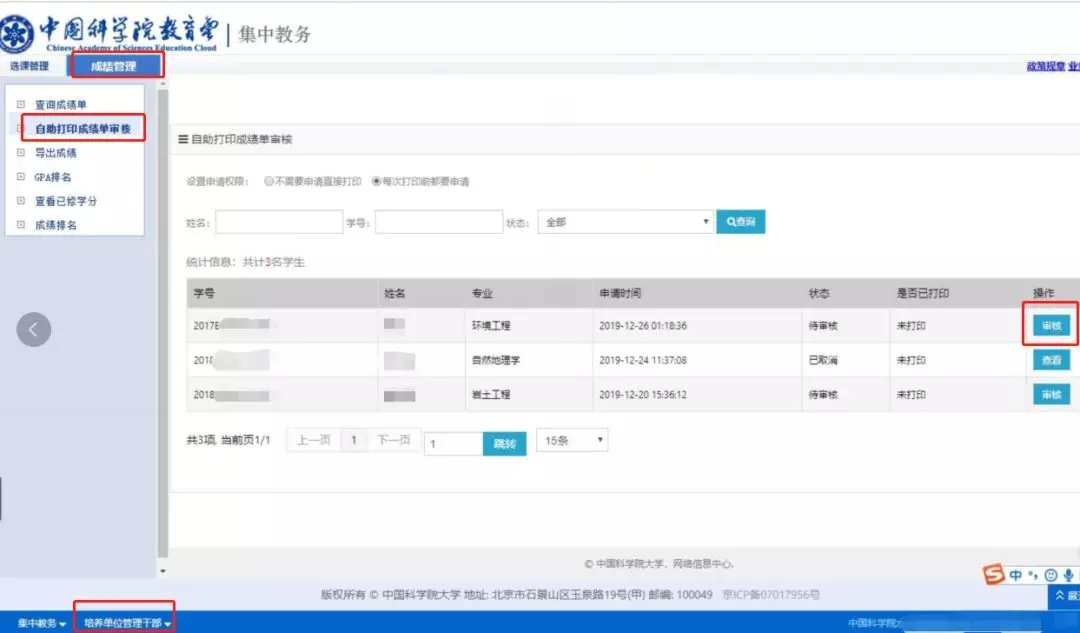The height and width of the screenshot is (633, 1080).
Task: Open 导出成绩 in the sidebar
Action: [56, 153]
